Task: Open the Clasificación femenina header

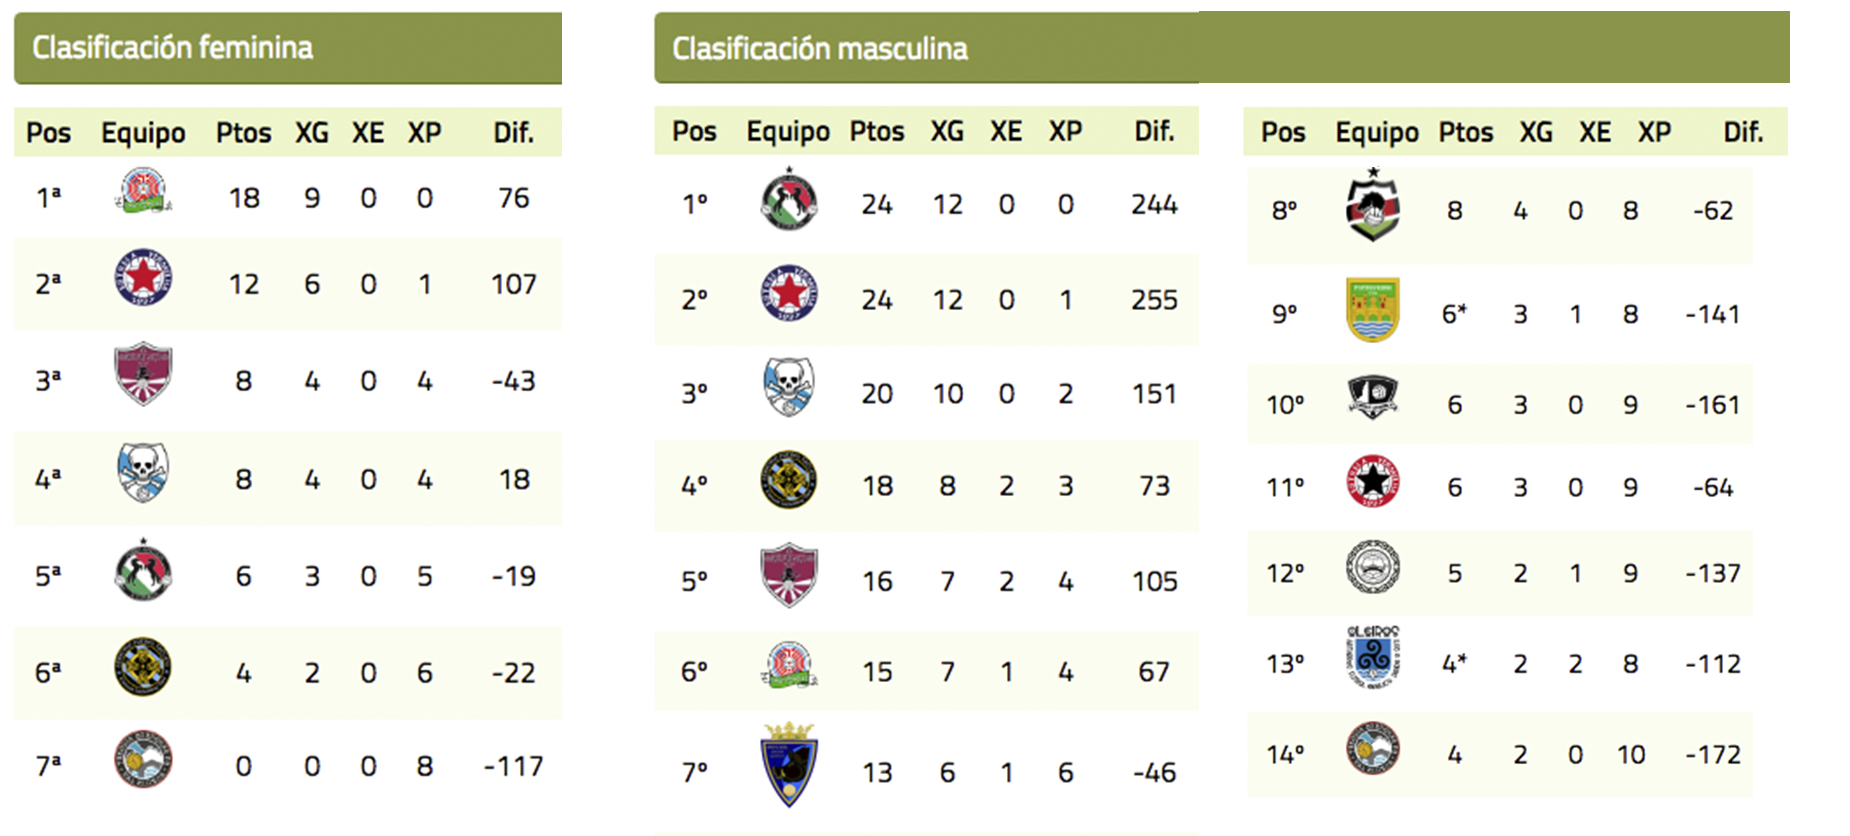Action: pyautogui.click(x=172, y=48)
